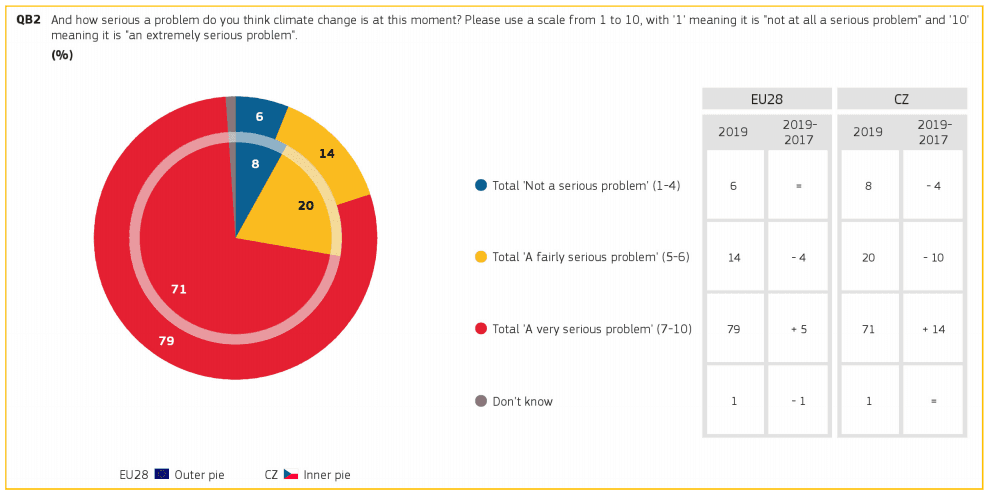Click the outer pie yellow slice labeled 14
Screen dimensions: 989x496
click(326, 154)
